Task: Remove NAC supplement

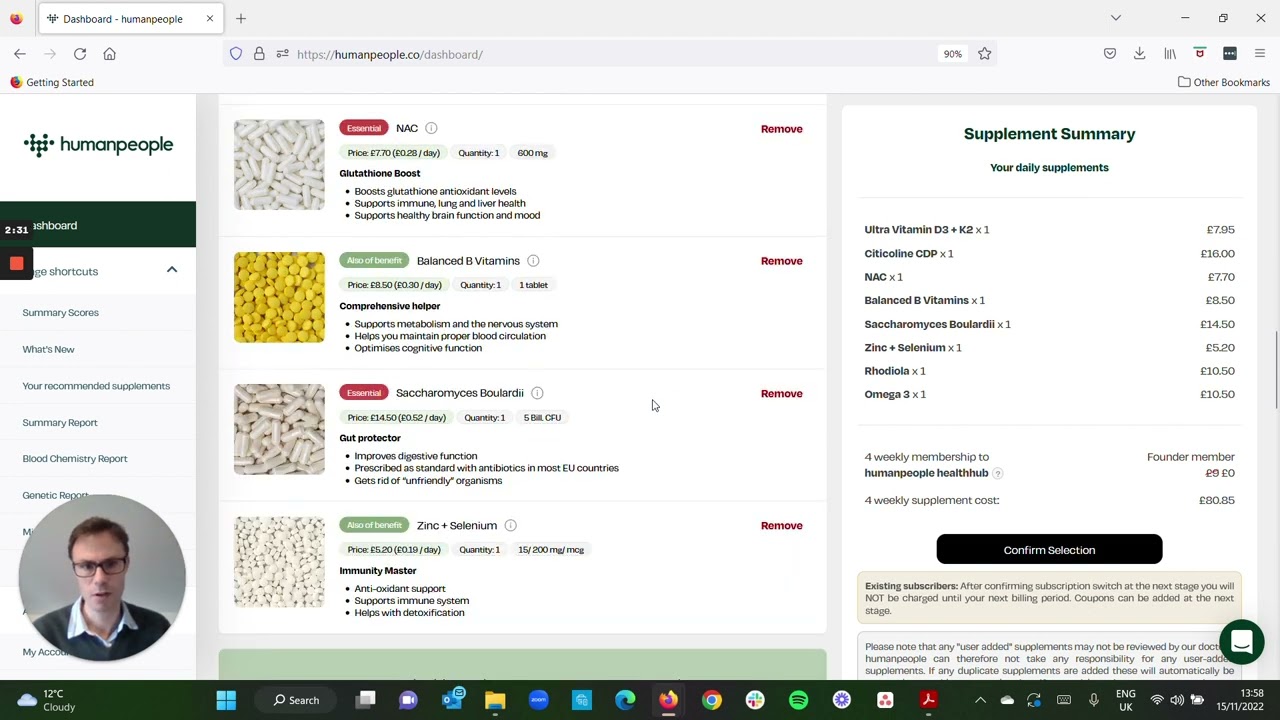Action: tap(781, 129)
